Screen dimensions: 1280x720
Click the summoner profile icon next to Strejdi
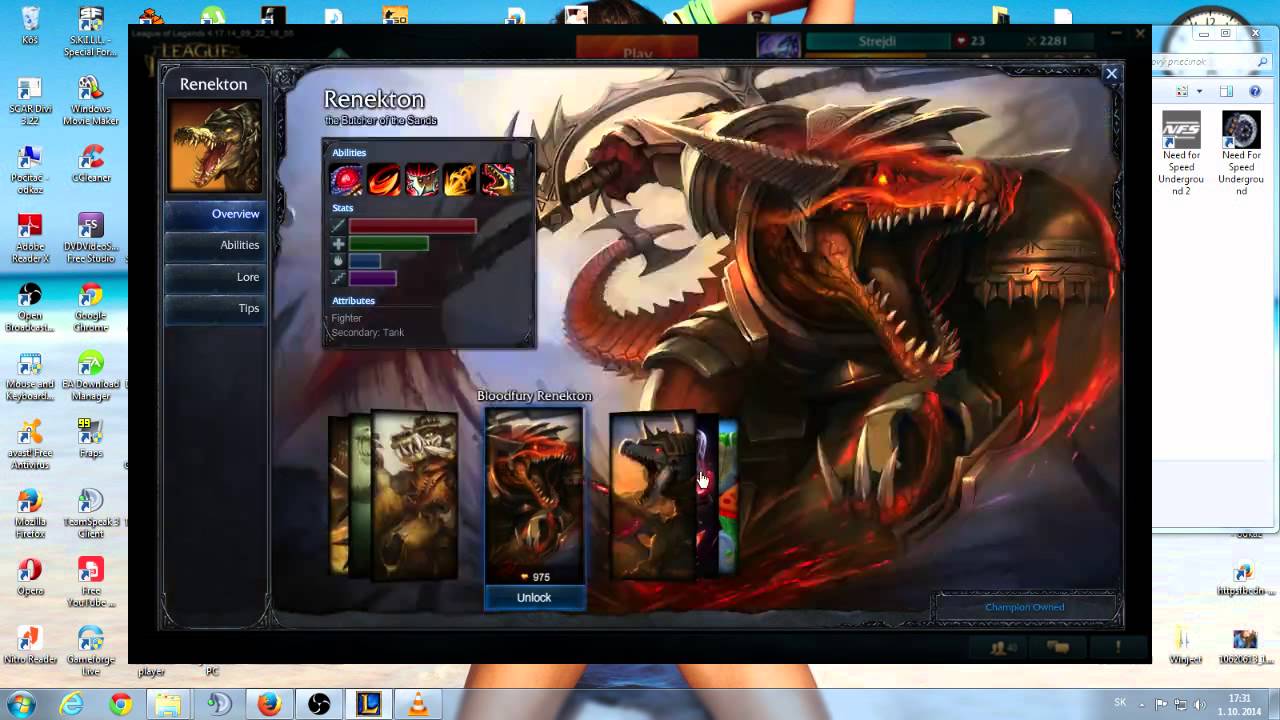pos(778,45)
